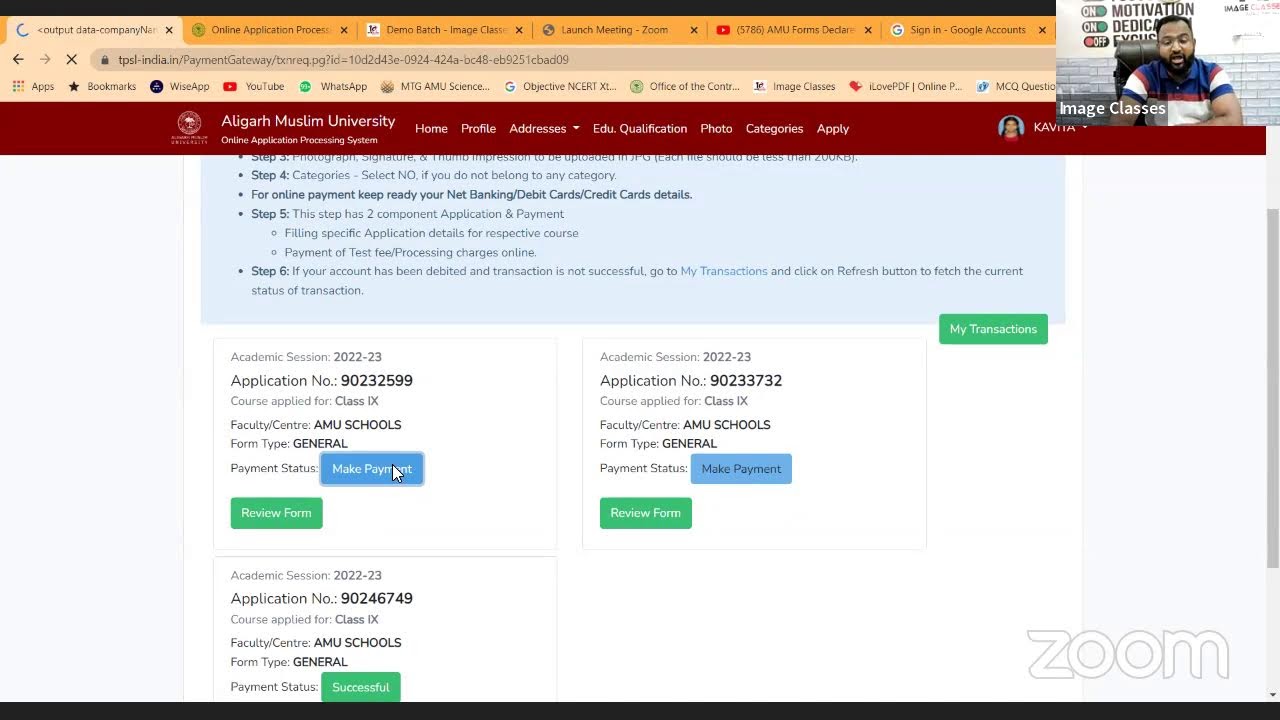The image size is (1280, 720).
Task: Stop page loading with the X button
Action: point(72,60)
